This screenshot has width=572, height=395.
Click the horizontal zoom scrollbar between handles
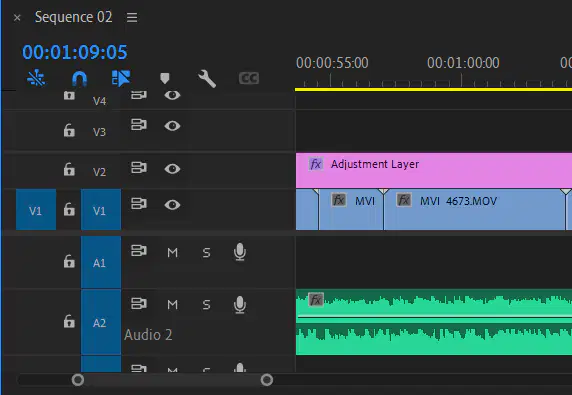click(172, 380)
